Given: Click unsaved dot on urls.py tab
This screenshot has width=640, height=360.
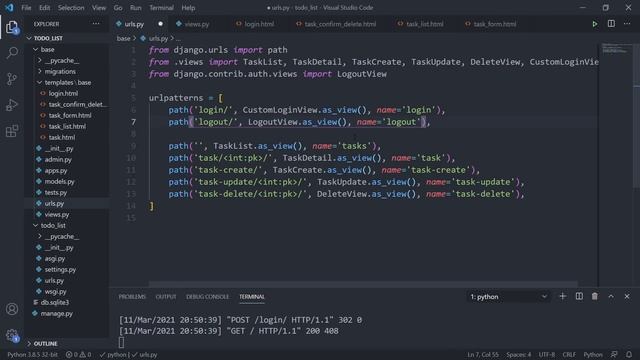Looking at the screenshot, I should click(x=160, y=24).
